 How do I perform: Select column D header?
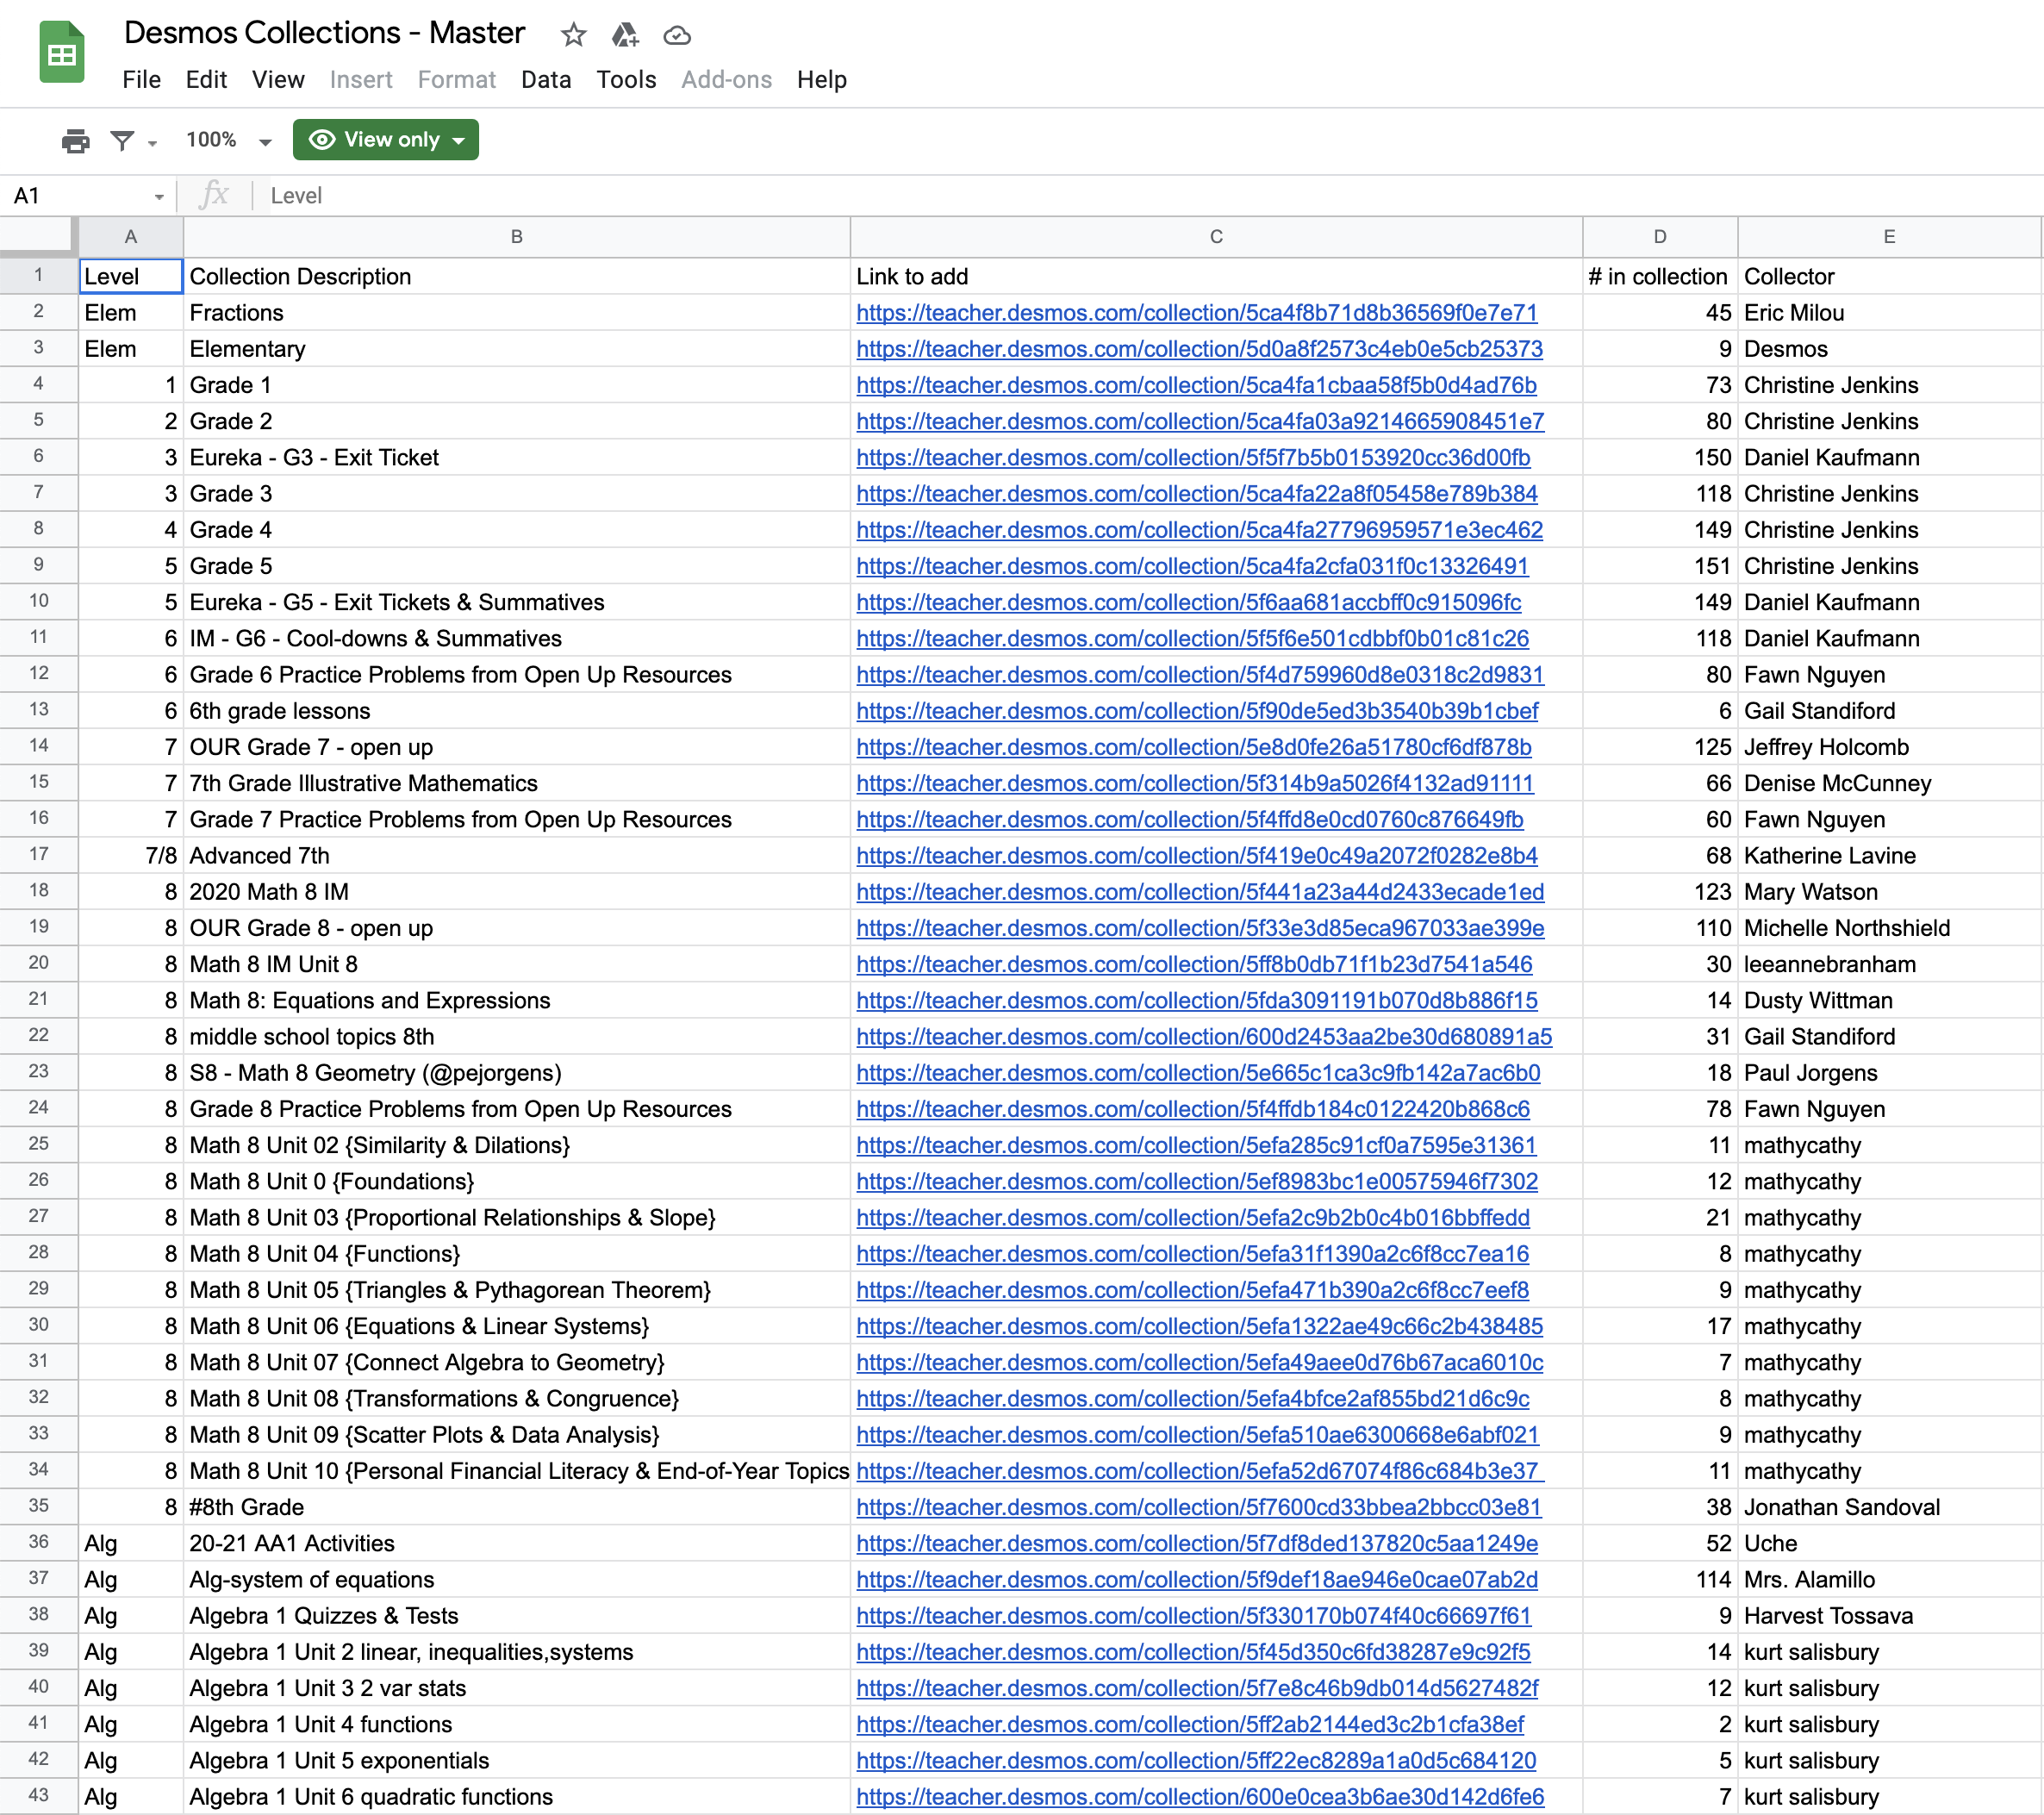tap(1660, 237)
